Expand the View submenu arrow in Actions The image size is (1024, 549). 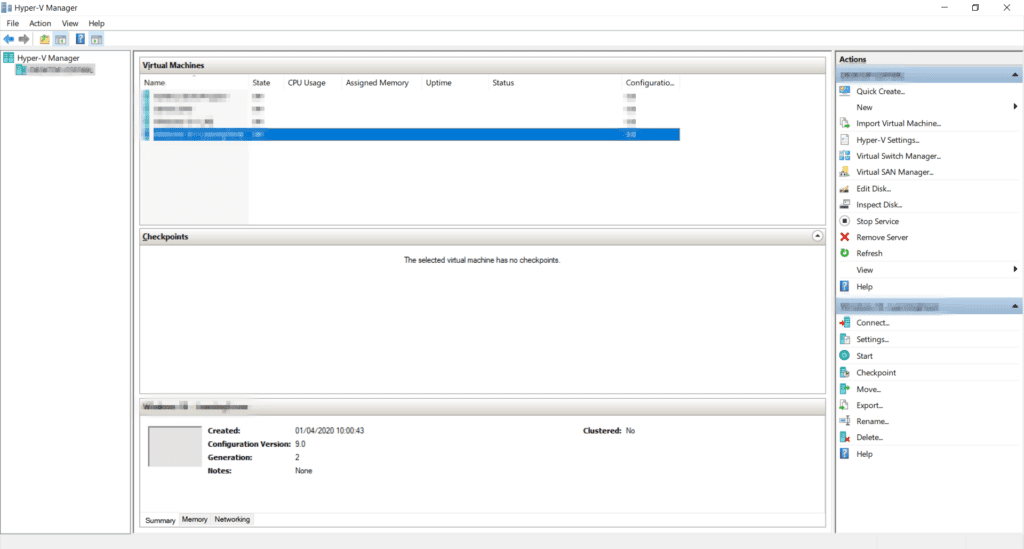(x=1015, y=269)
